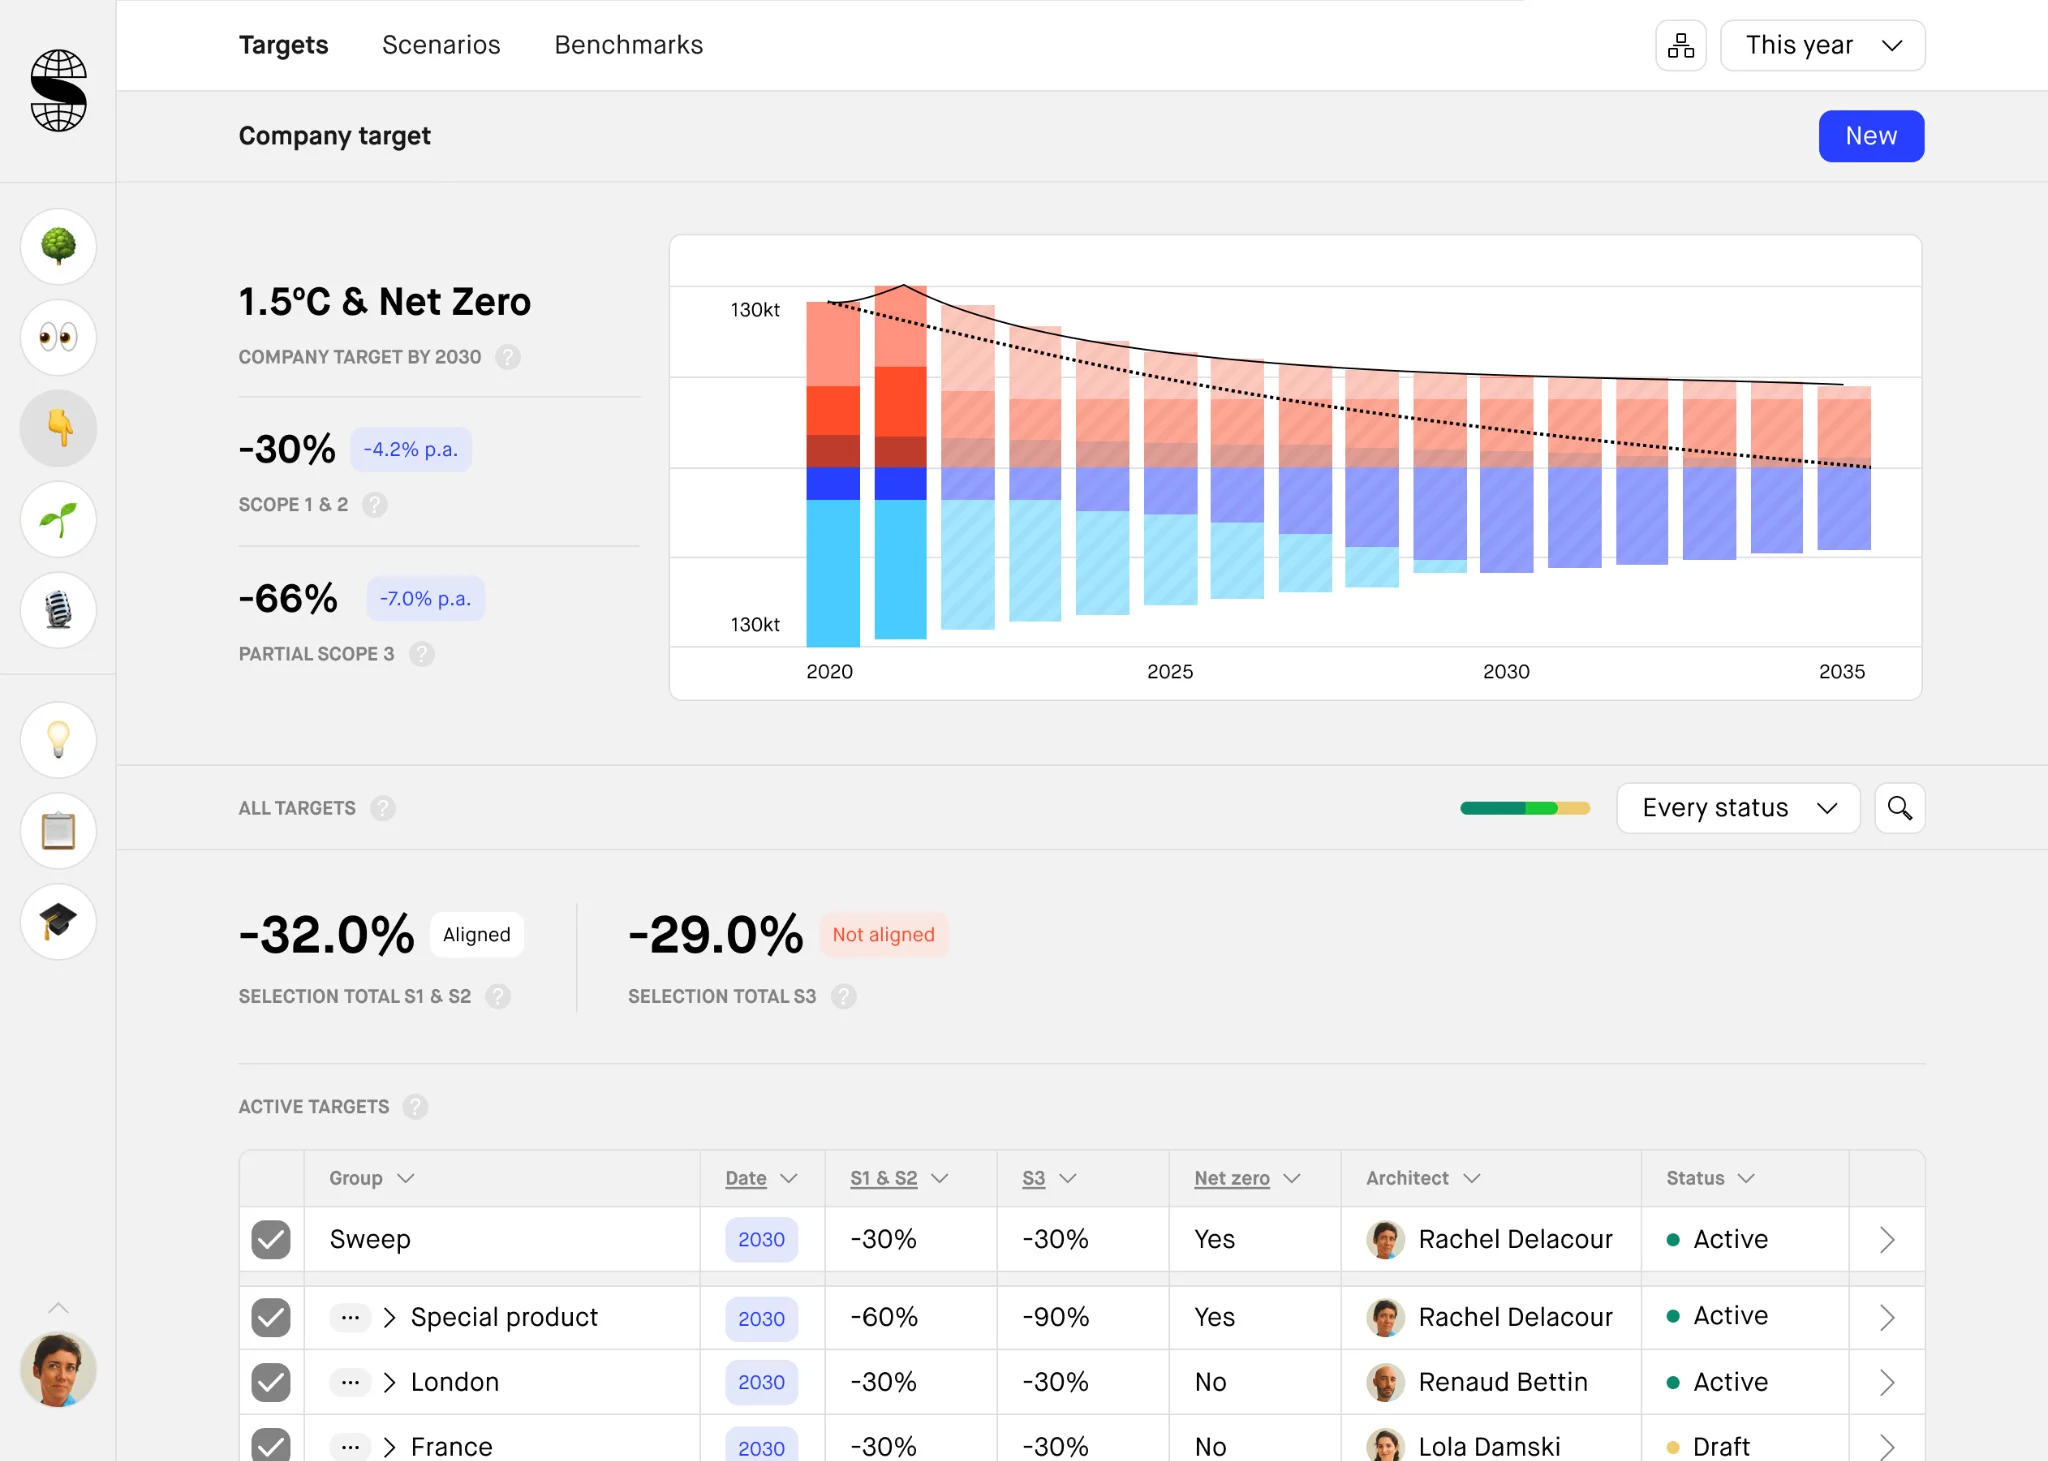Expand the Special product group row

[390, 1318]
